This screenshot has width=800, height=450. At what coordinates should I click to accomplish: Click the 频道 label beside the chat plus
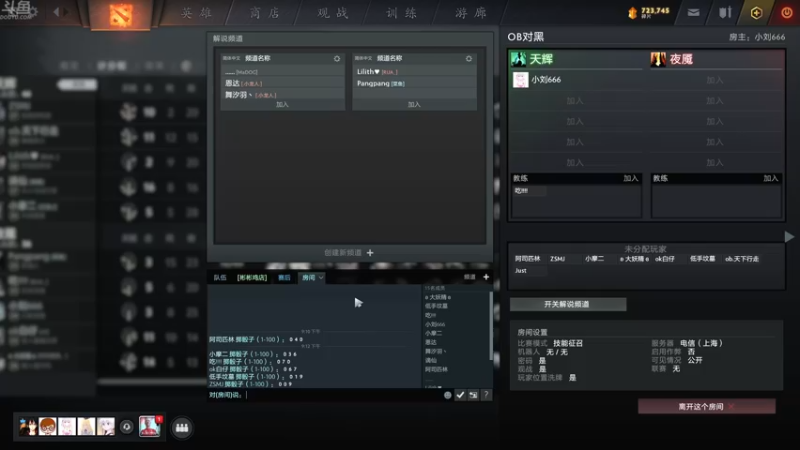[469, 277]
